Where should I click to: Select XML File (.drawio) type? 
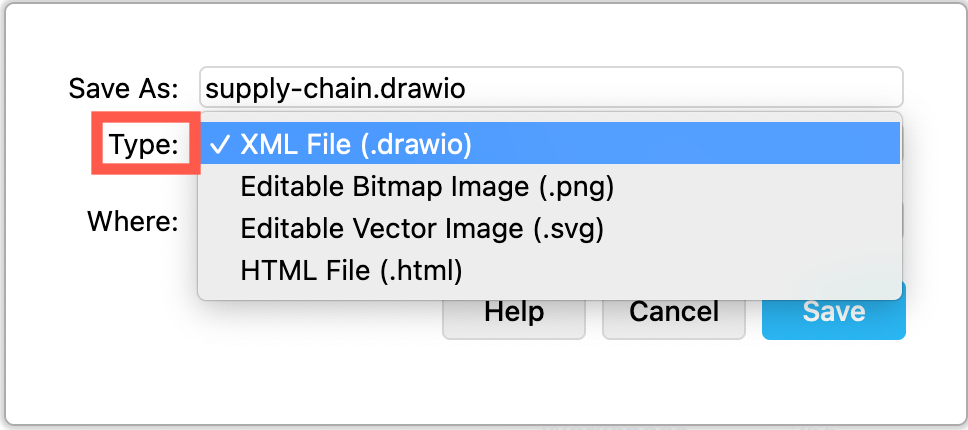tap(355, 145)
